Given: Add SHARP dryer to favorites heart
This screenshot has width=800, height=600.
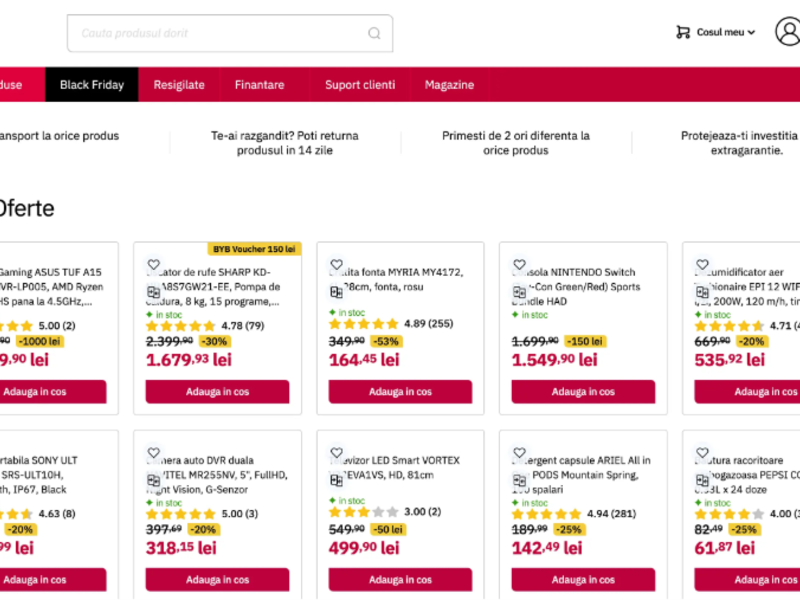Looking at the screenshot, I should (154, 265).
